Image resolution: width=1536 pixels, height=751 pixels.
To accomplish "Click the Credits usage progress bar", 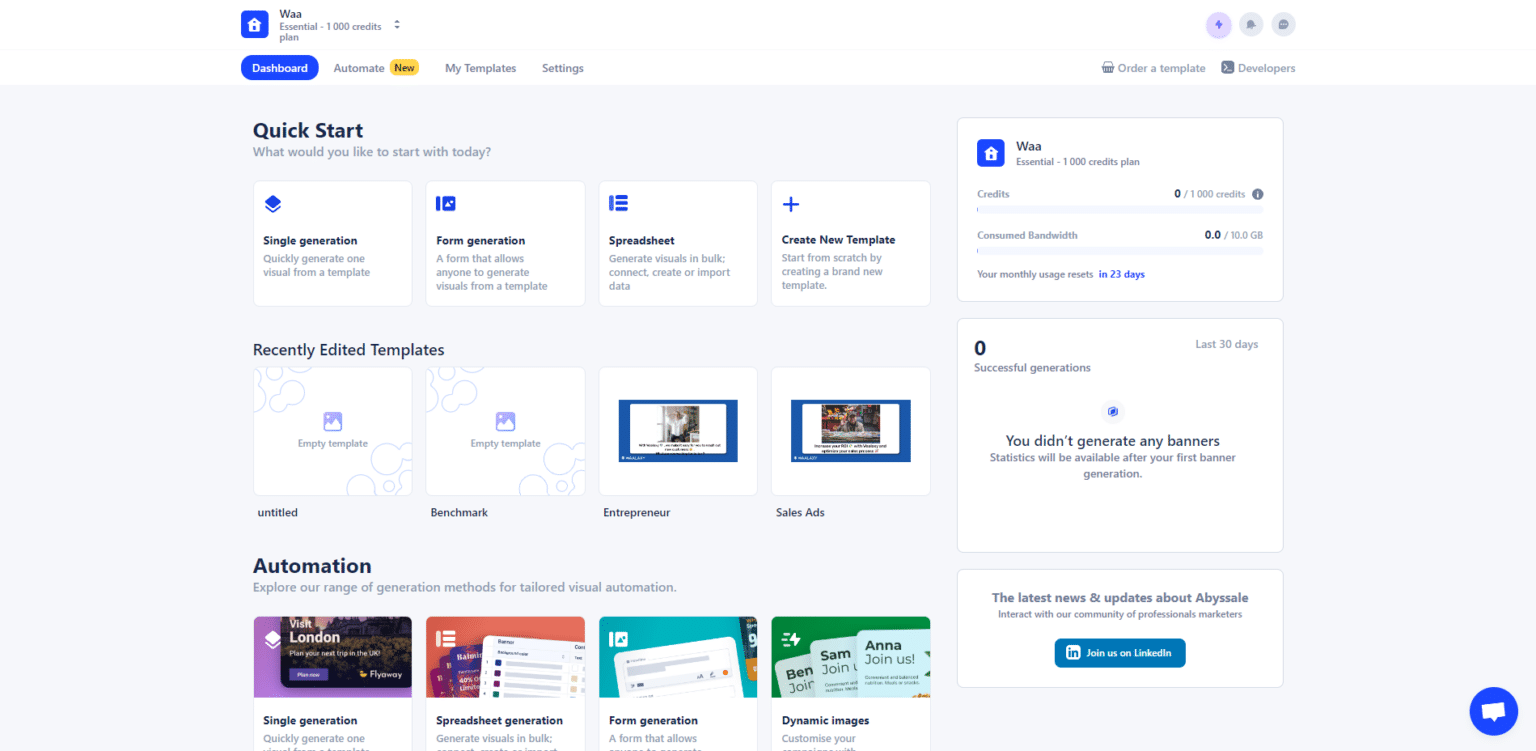I will point(1119,210).
